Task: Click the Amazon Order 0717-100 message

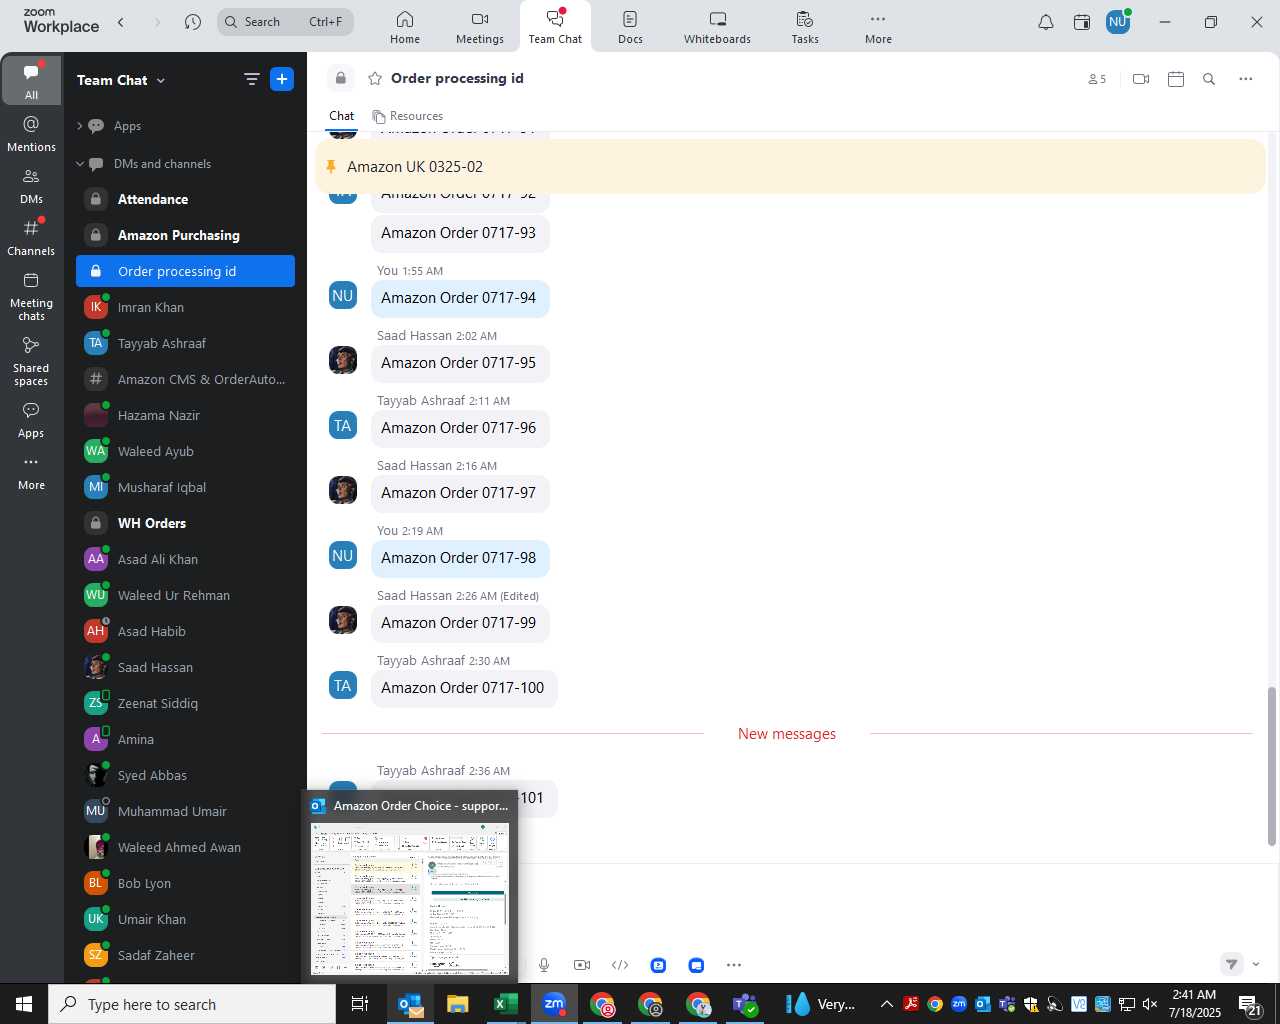Action: 462,688
